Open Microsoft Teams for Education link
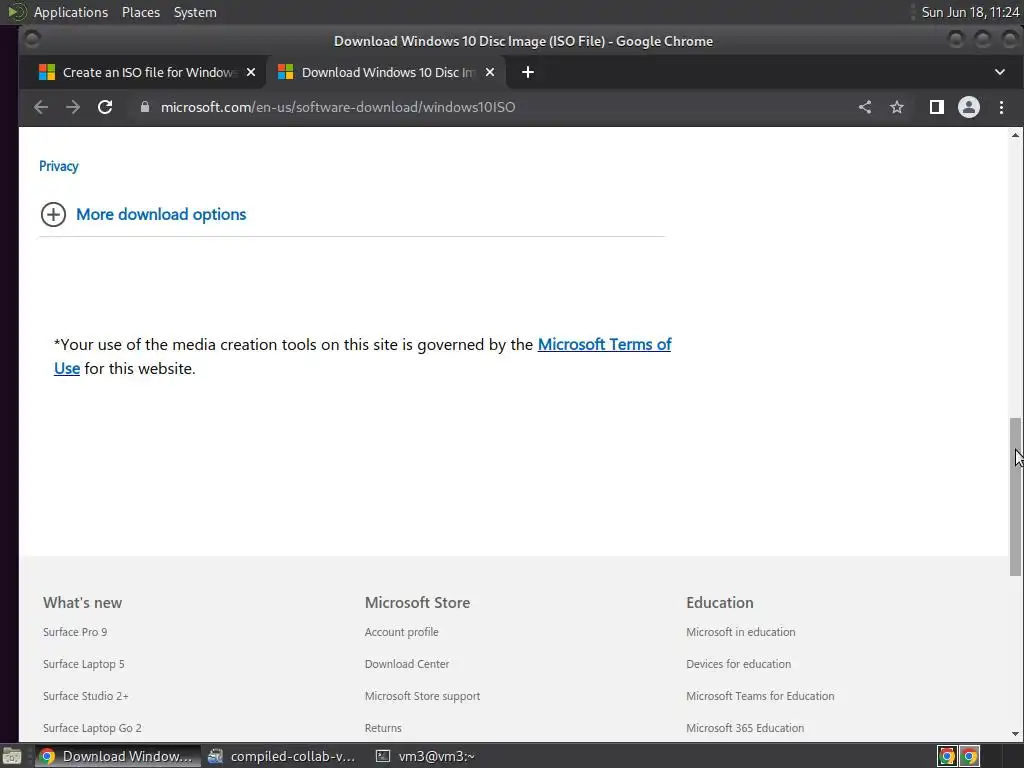This screenshot has width=1024, height=768. (x=760, y=696)
